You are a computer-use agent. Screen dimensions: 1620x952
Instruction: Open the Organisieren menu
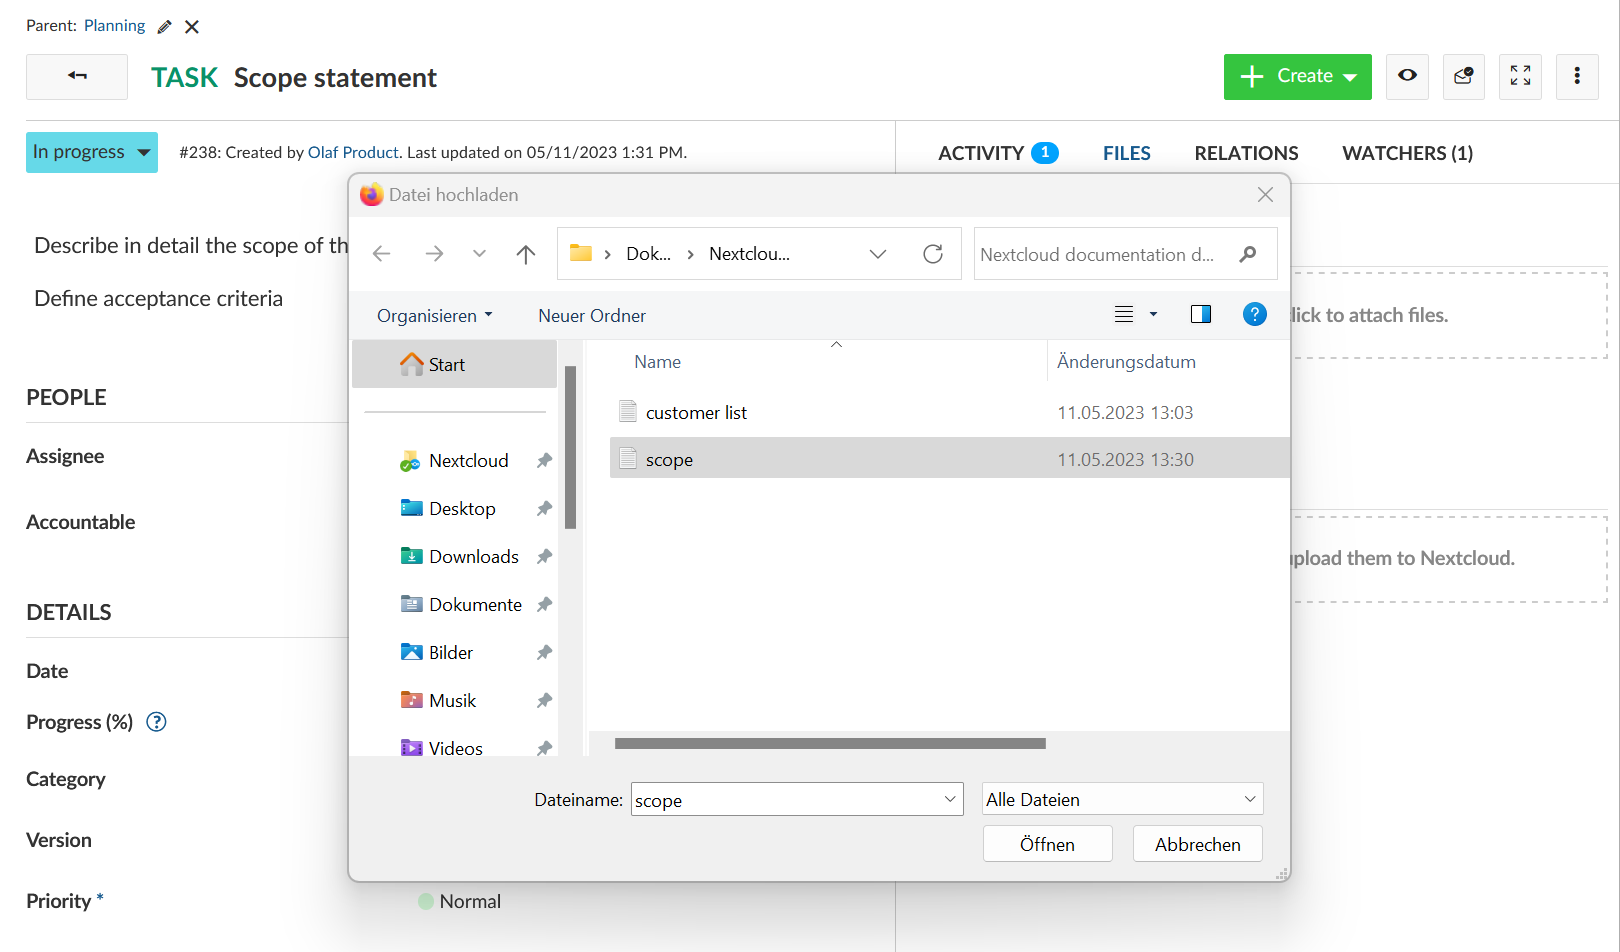(434, 316)
